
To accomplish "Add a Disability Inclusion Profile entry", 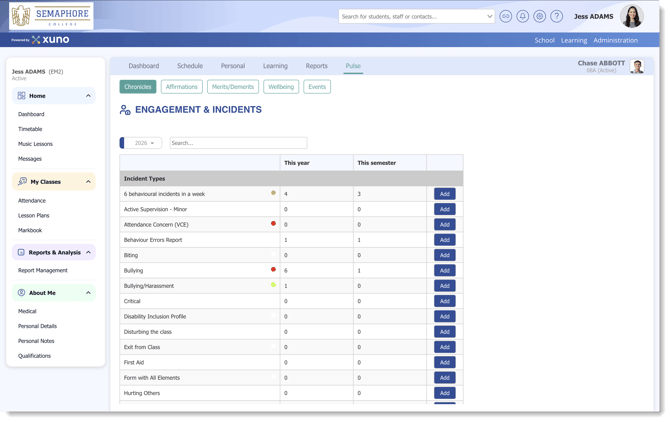I will pos(445,316).
